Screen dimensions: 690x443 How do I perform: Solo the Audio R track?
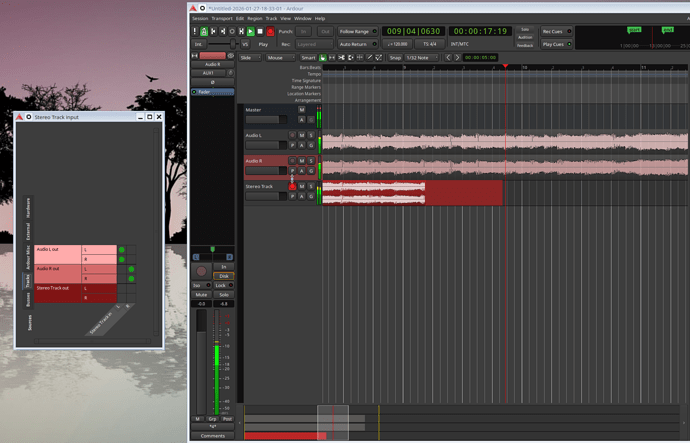coord(311,160)
